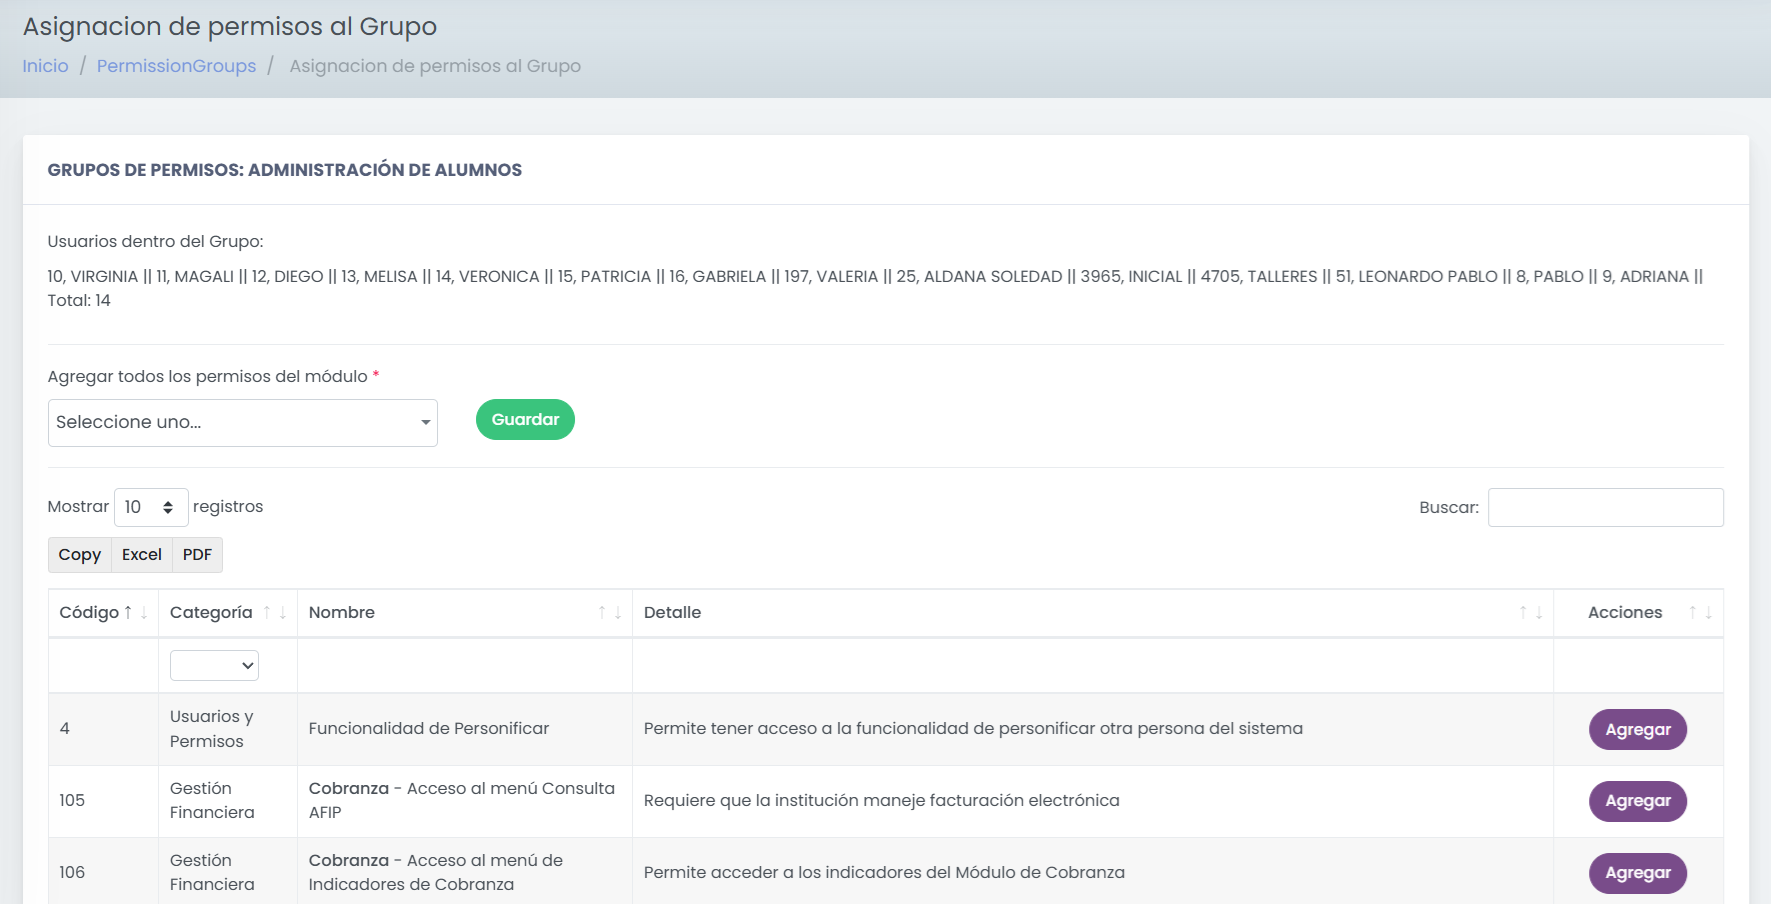Screen dimensions: 1771x904
Task: Sort table by Nombre column header
Action: (x=464, y=612)
